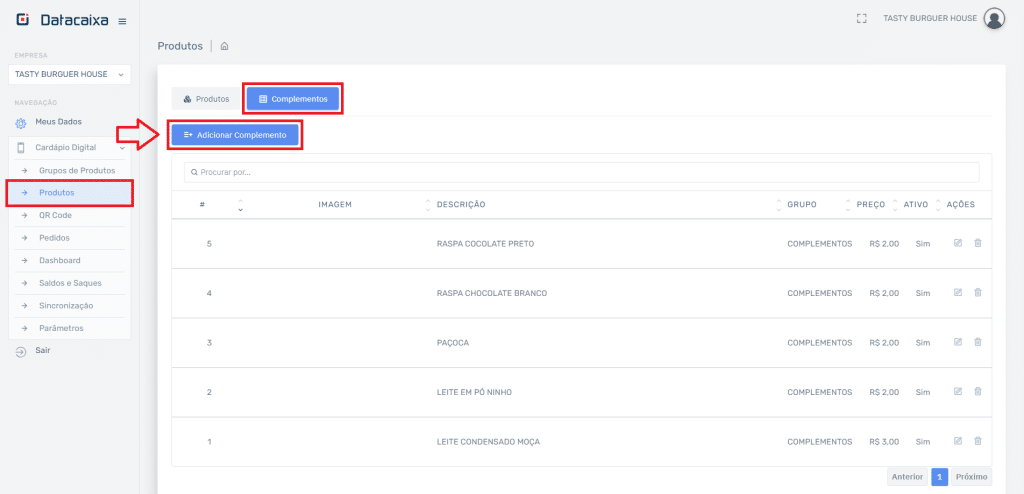Toggle fullscreen mode icon in header
This screenshot has height=494, width=1024.
coord(861,18)
